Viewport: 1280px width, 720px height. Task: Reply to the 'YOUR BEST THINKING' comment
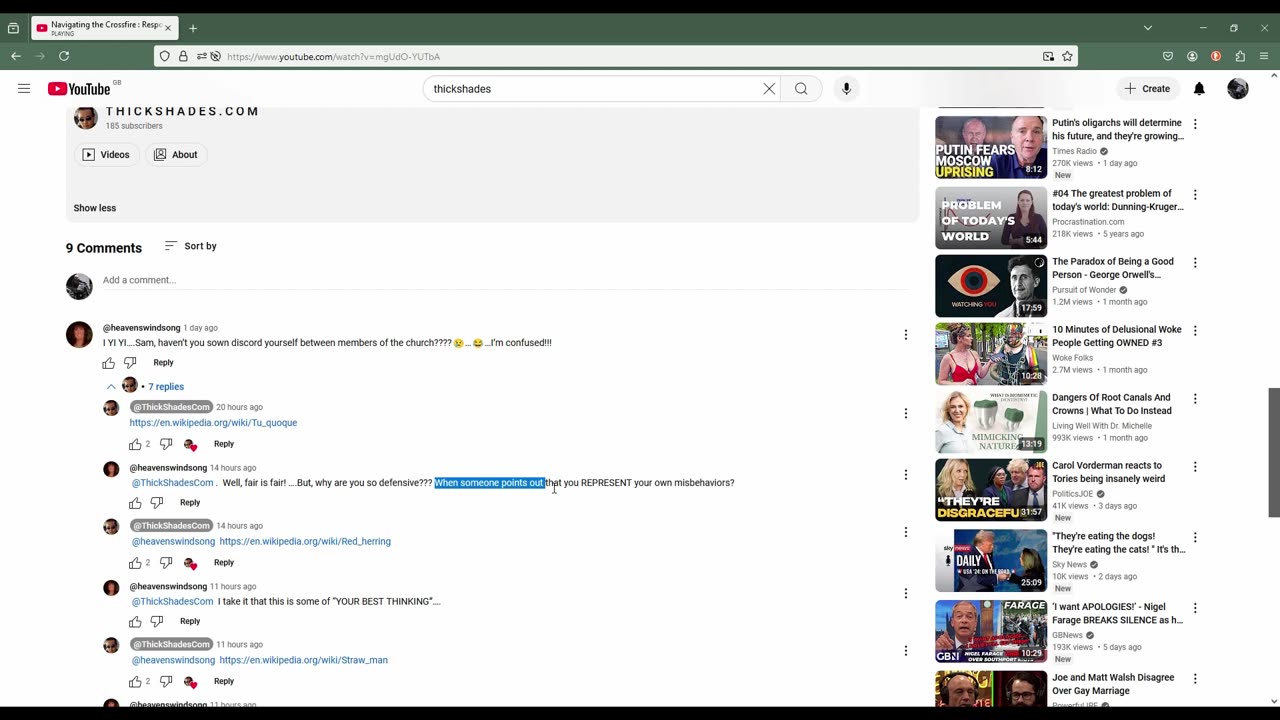click(189, 622)
